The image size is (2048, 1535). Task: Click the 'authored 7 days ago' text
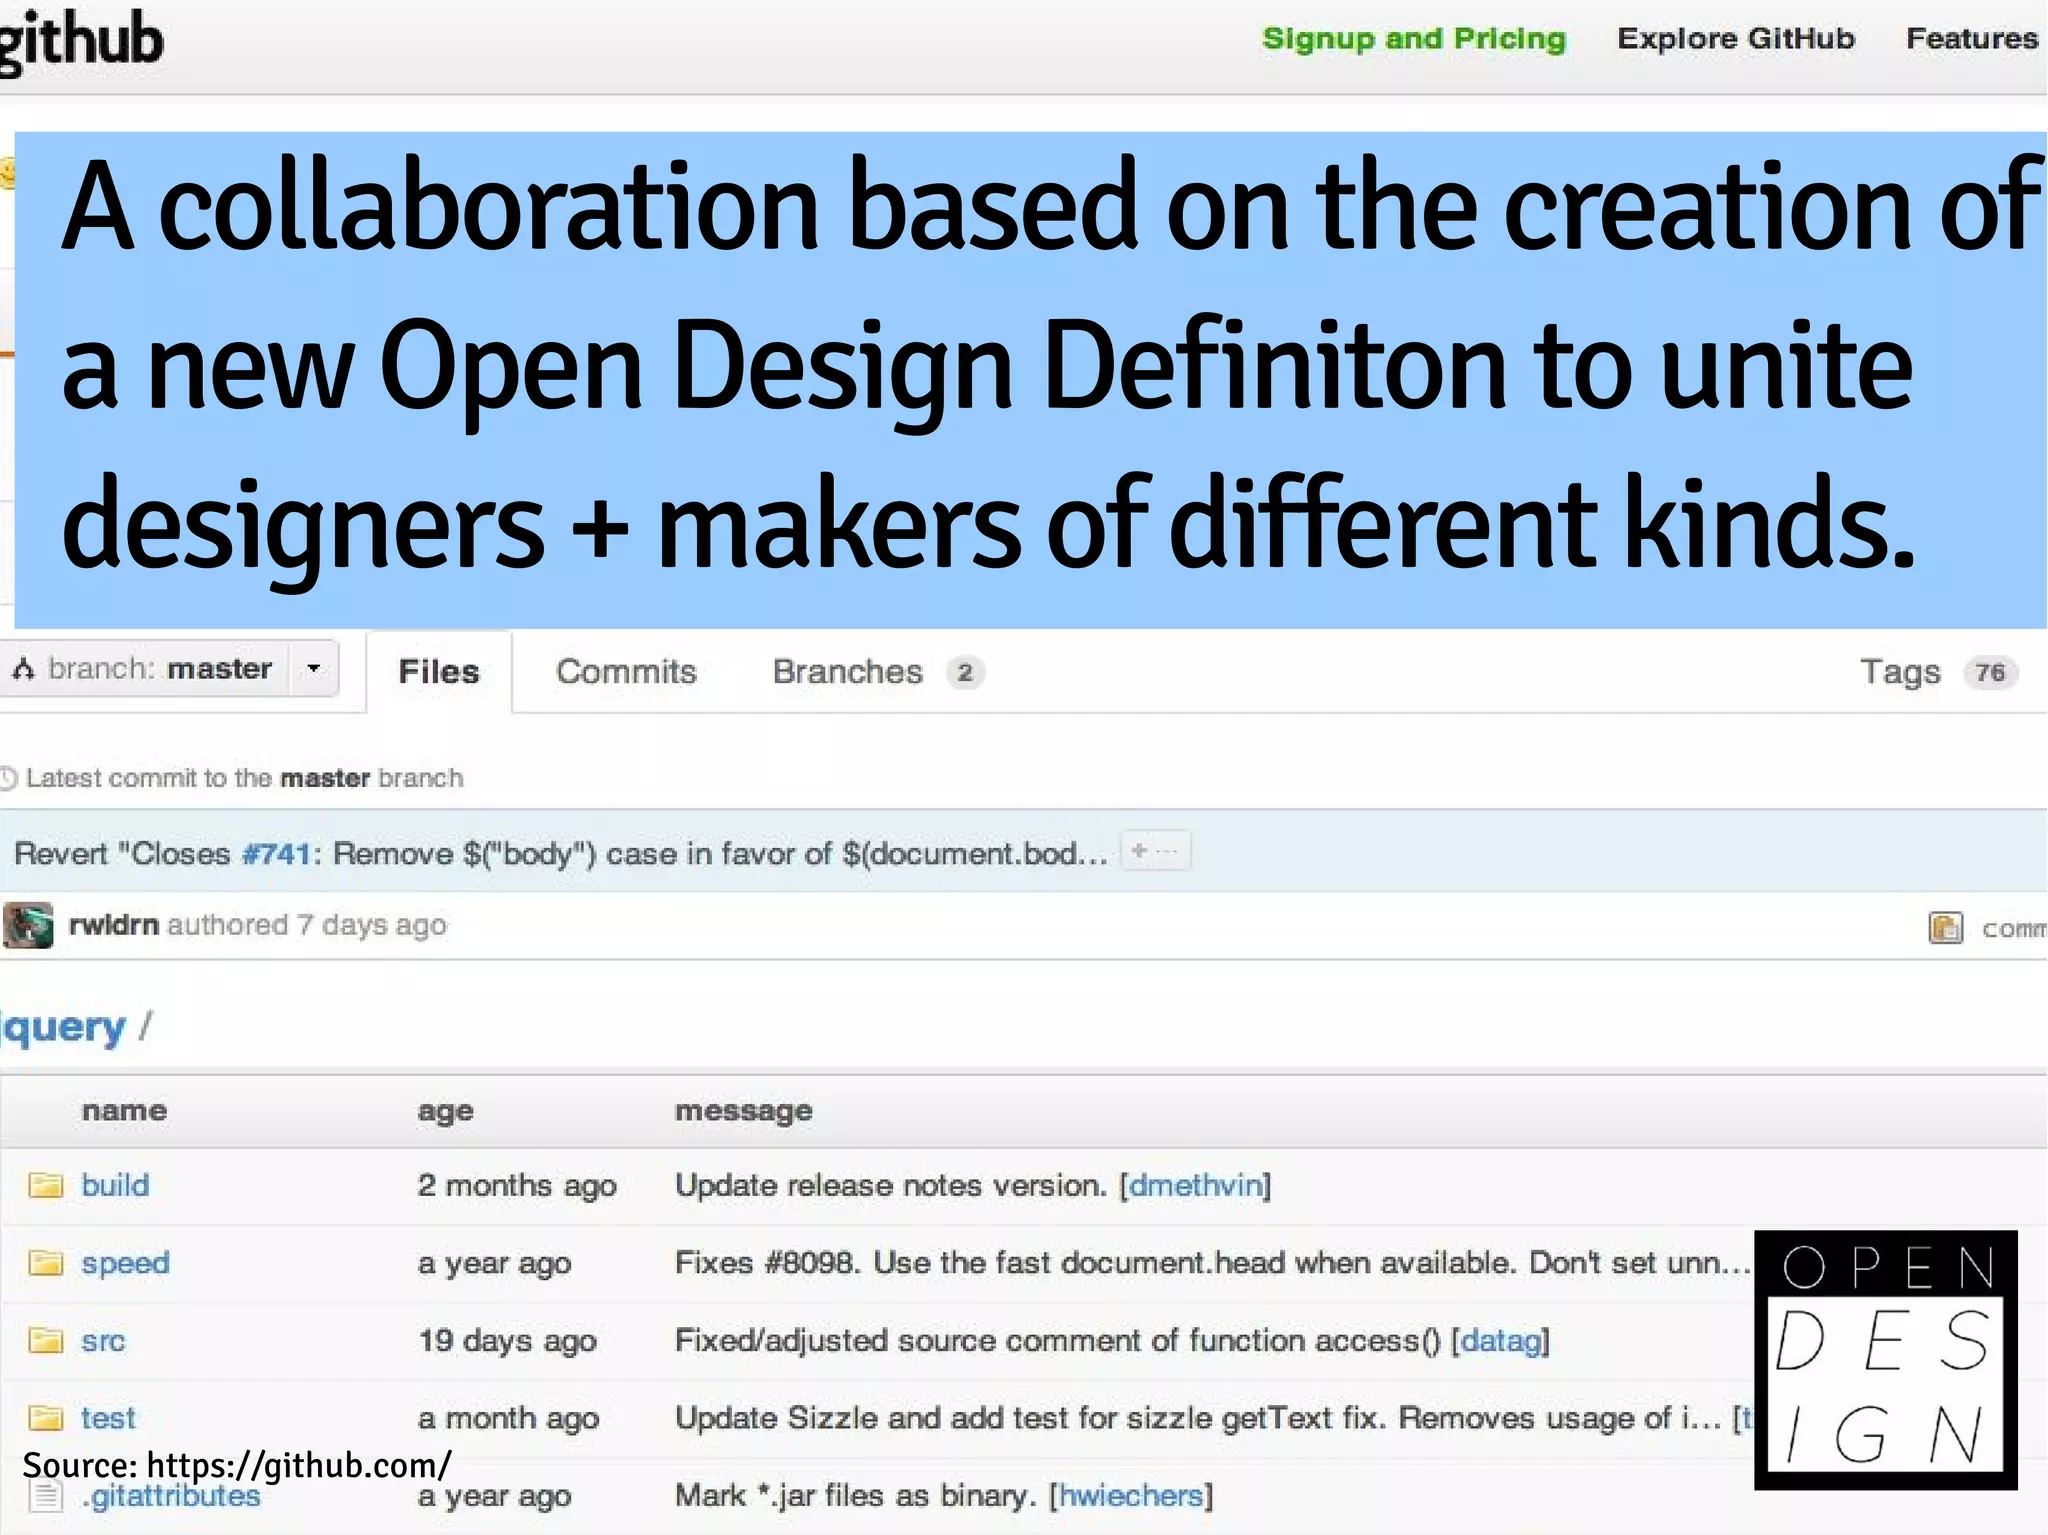click(x=307, y=925)
